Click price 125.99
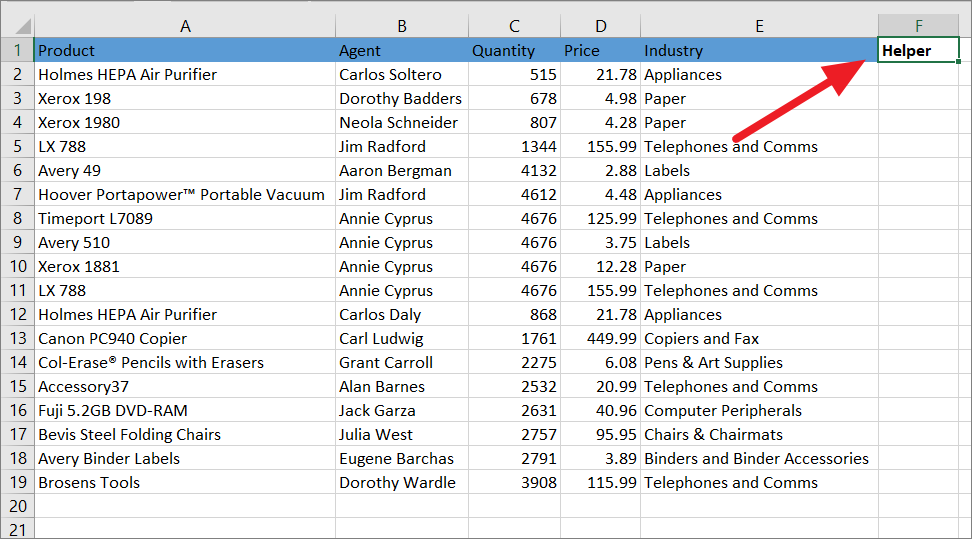972x539 pixels. click(601, 218)
